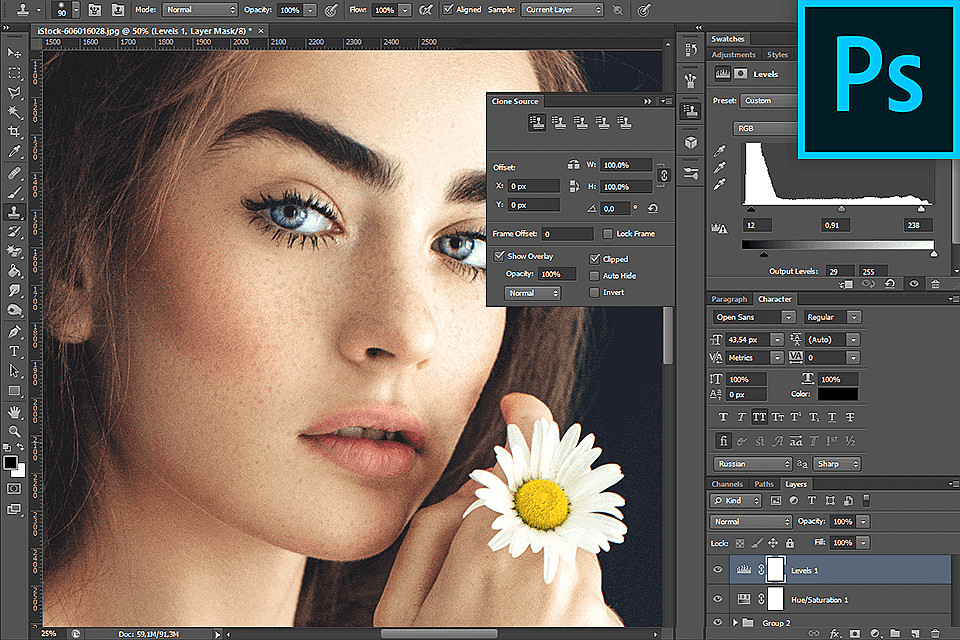Uncheck the Show Overlay checkbox
960x640 pixels.
coord(500,257)
